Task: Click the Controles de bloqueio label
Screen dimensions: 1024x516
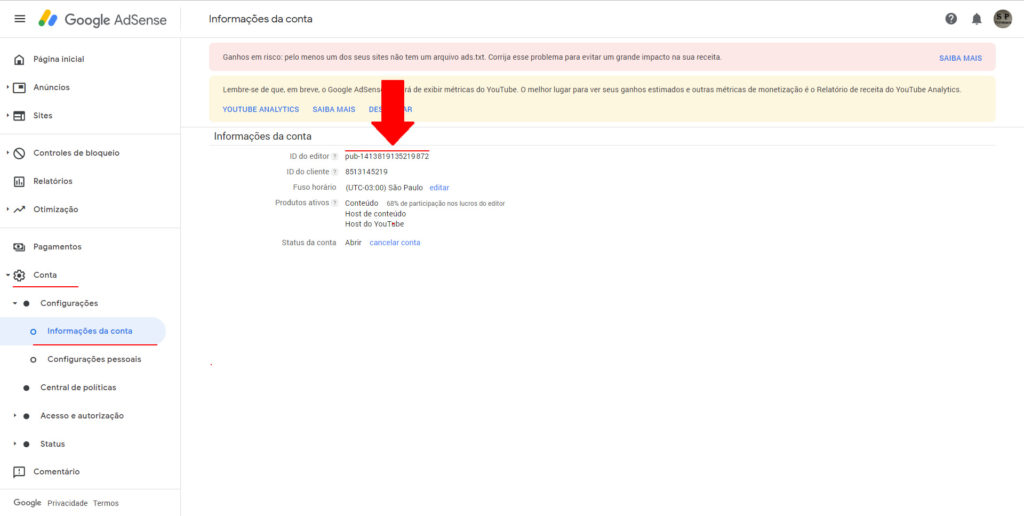Action: [76, 153]
